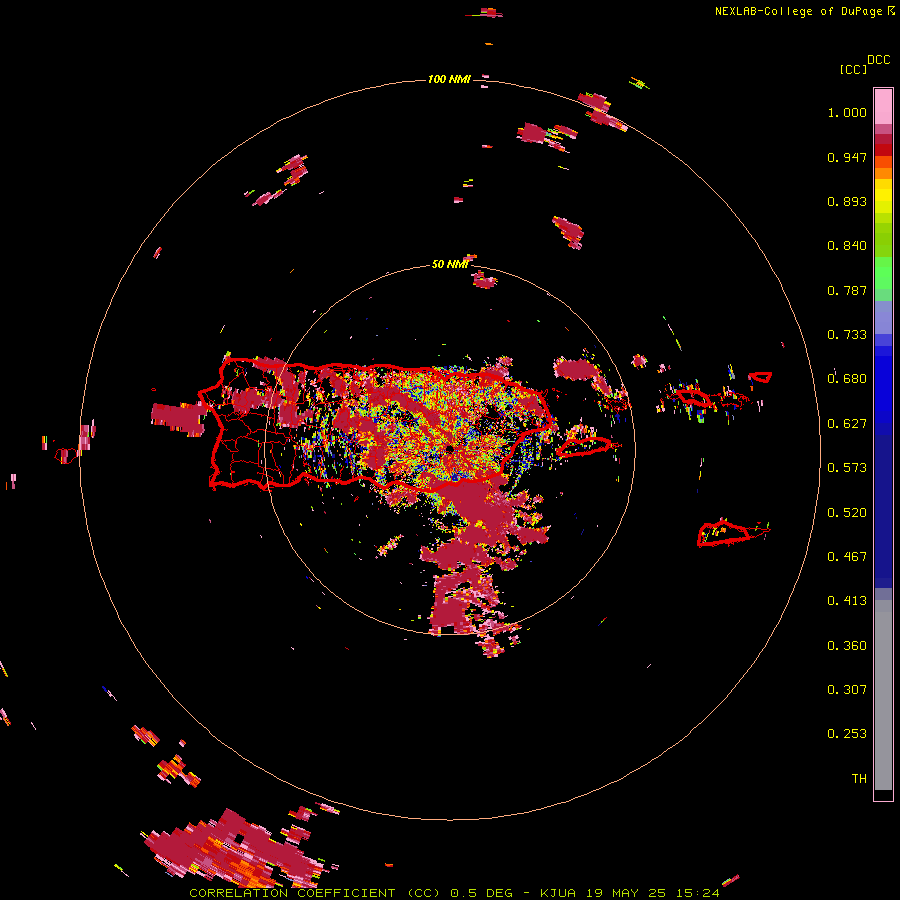Click the 0.947 color scale label
900x900 pixels.
[x=847, y=157]
